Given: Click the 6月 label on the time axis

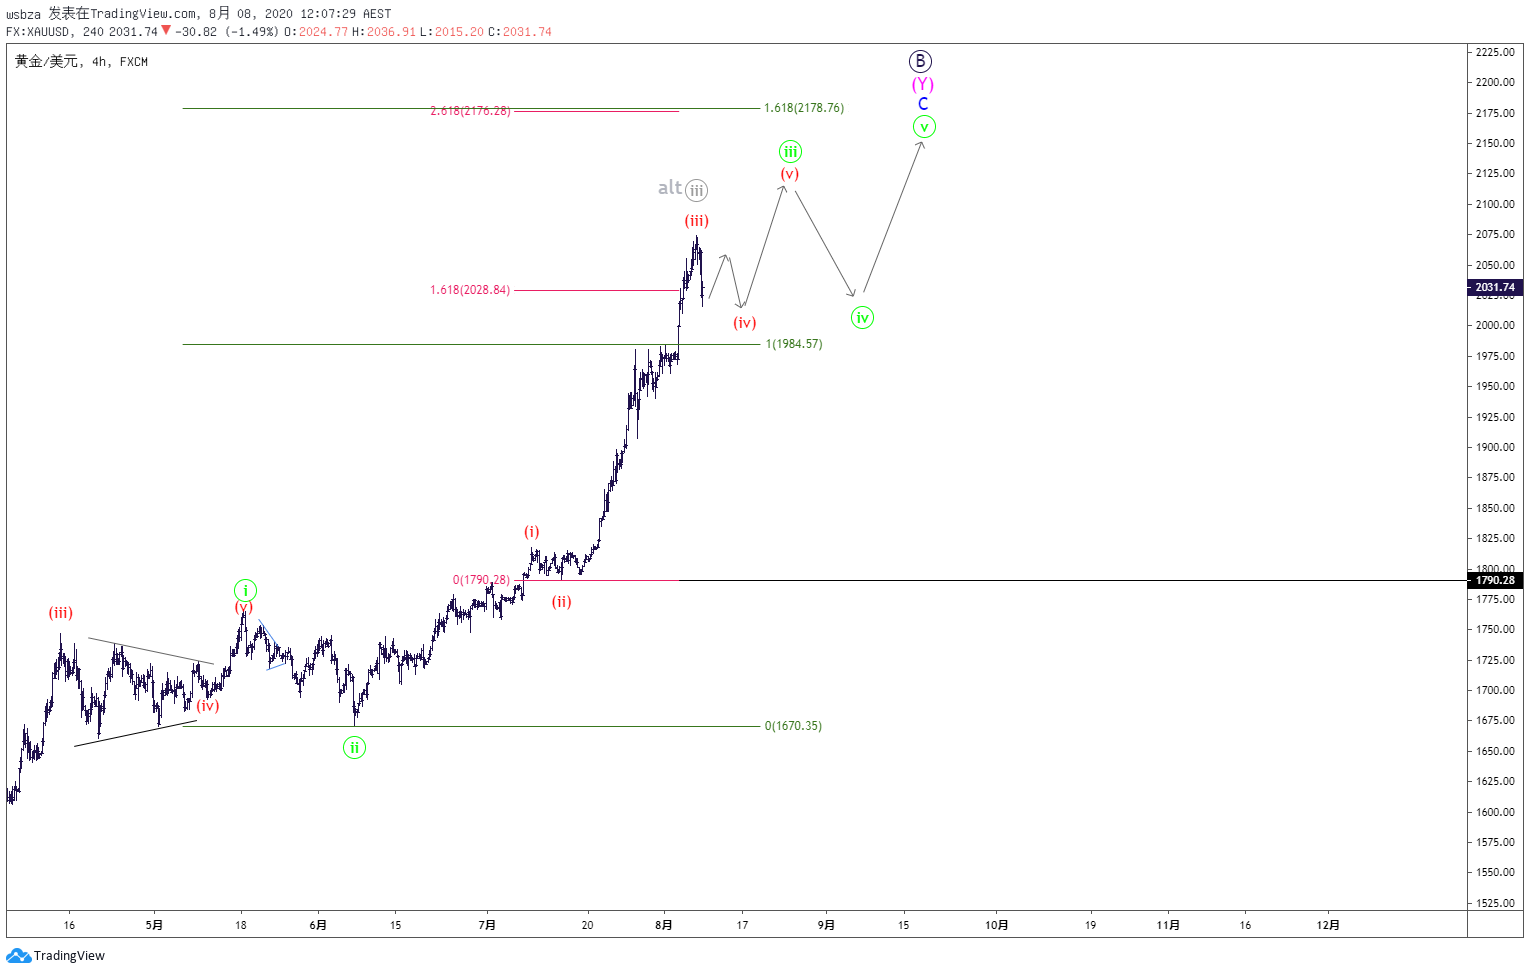Looking at the screenshot, I should [x=318, y=925].
